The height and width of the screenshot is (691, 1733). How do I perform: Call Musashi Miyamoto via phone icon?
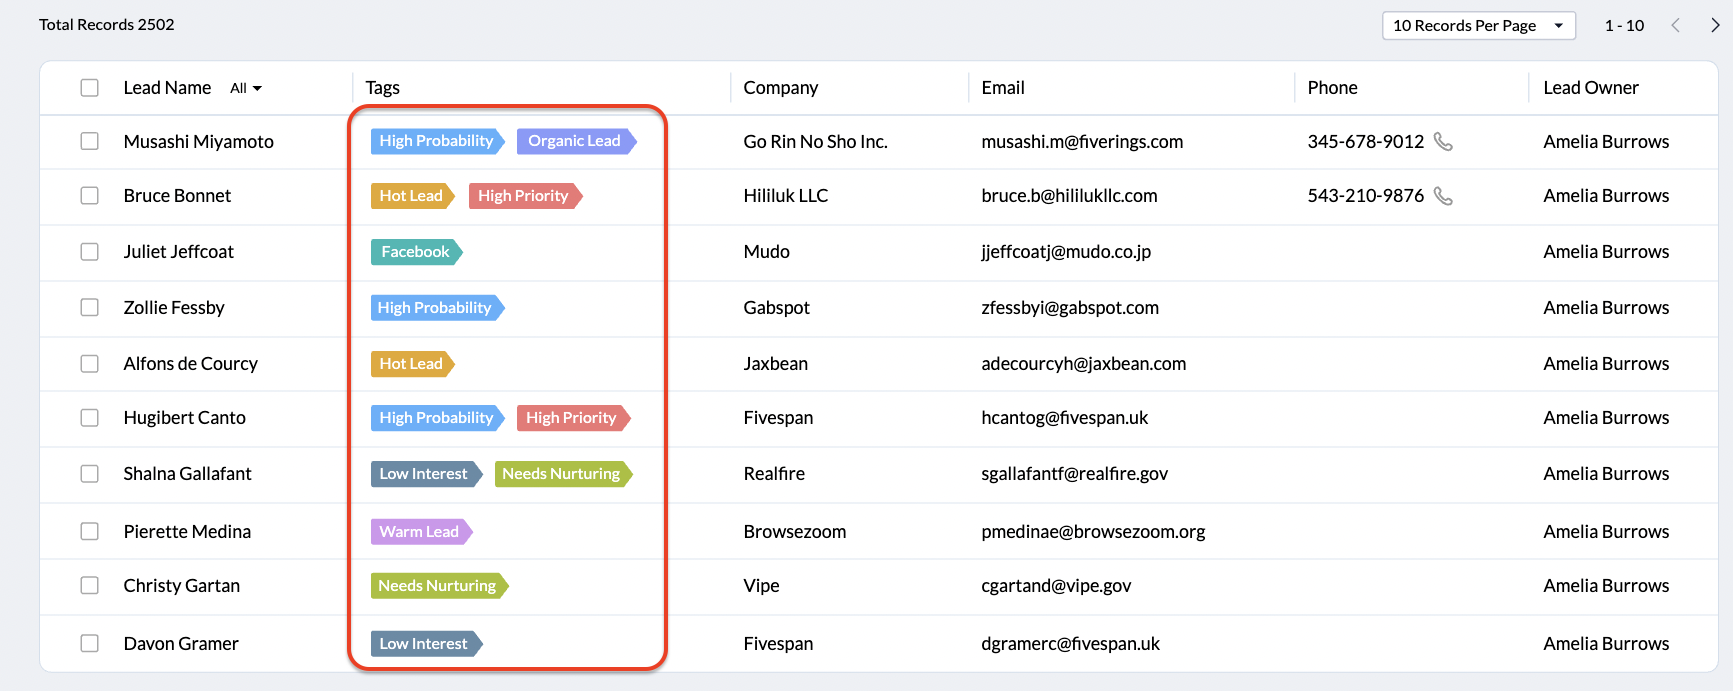1443,141
